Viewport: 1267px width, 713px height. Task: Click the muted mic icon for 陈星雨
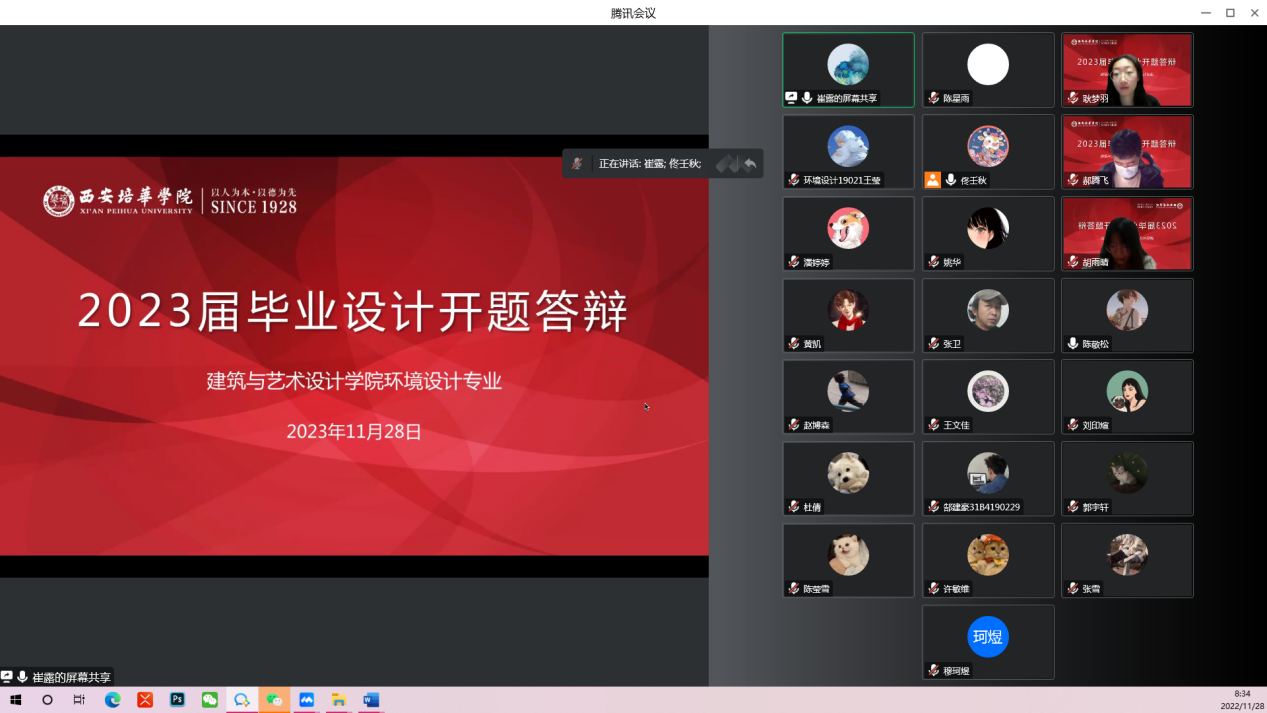(x=933, y=98)
